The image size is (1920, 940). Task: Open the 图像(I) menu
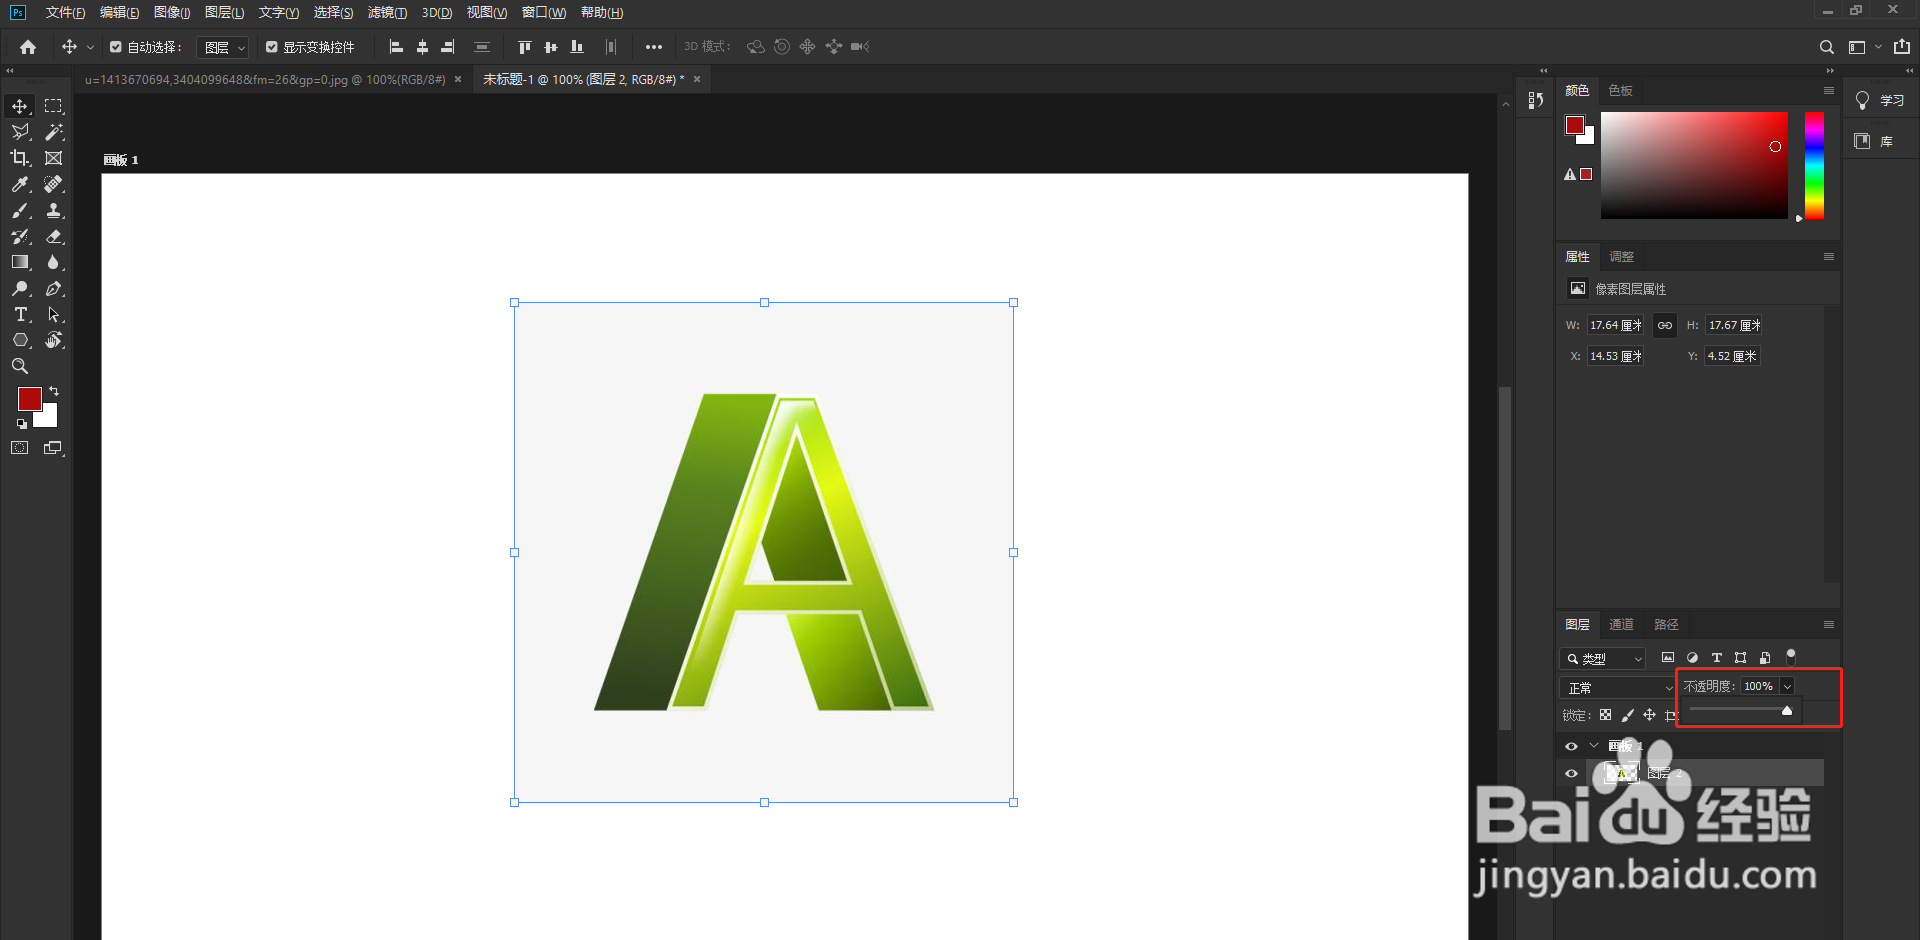172,13
